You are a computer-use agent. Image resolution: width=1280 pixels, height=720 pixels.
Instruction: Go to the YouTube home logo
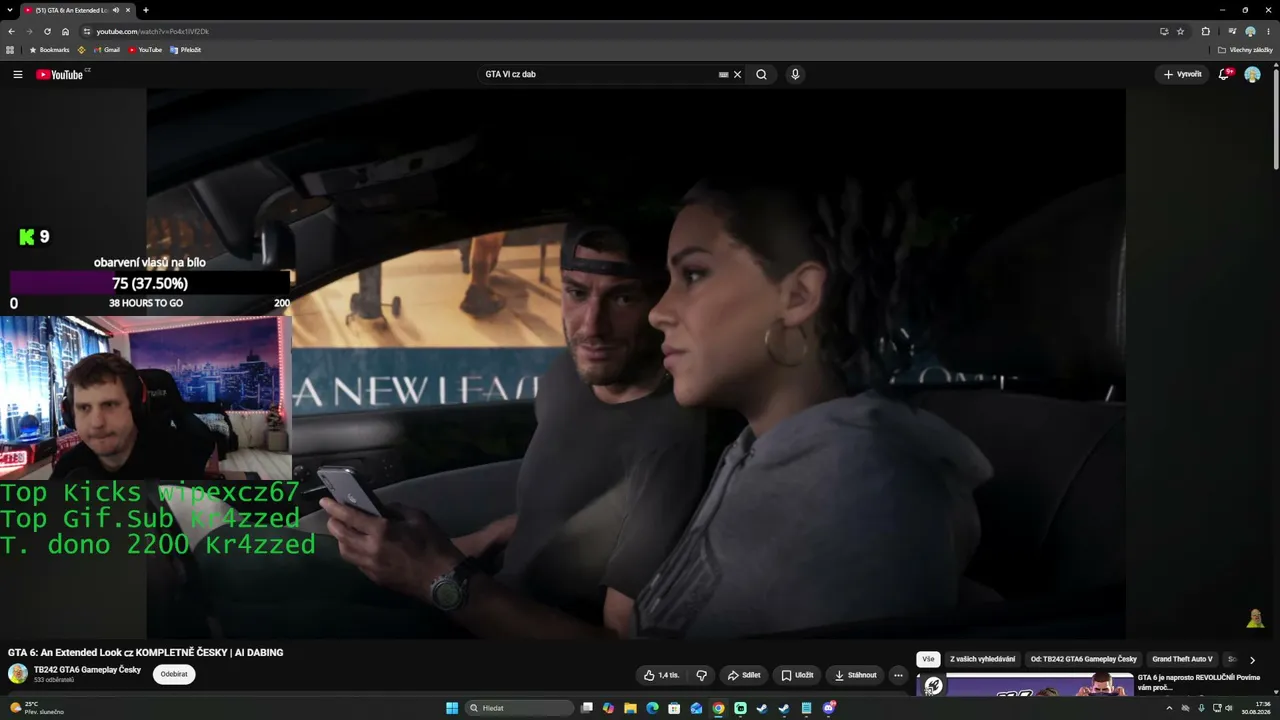pyautogui.click(x=60, y=74)
